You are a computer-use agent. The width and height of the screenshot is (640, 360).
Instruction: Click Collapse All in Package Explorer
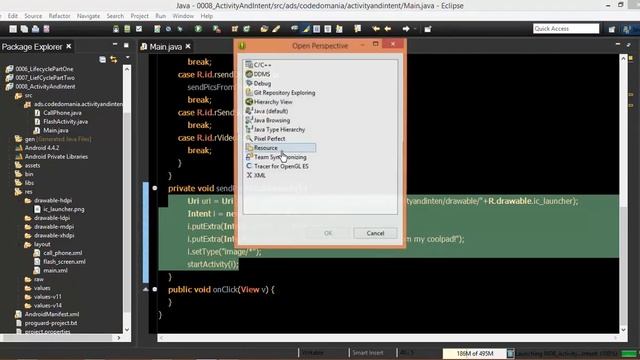coord(102,60)
